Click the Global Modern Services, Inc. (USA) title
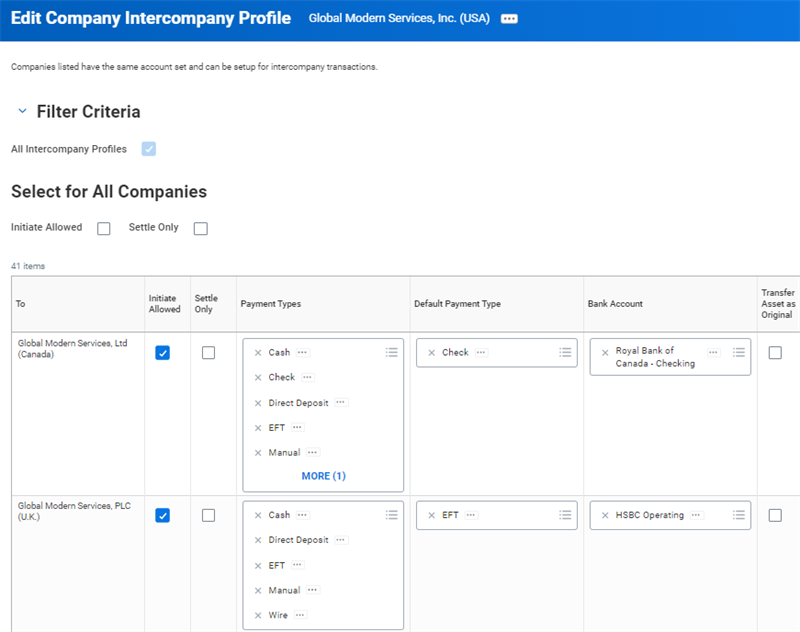 pyautogui.click(x=399, y=18)
